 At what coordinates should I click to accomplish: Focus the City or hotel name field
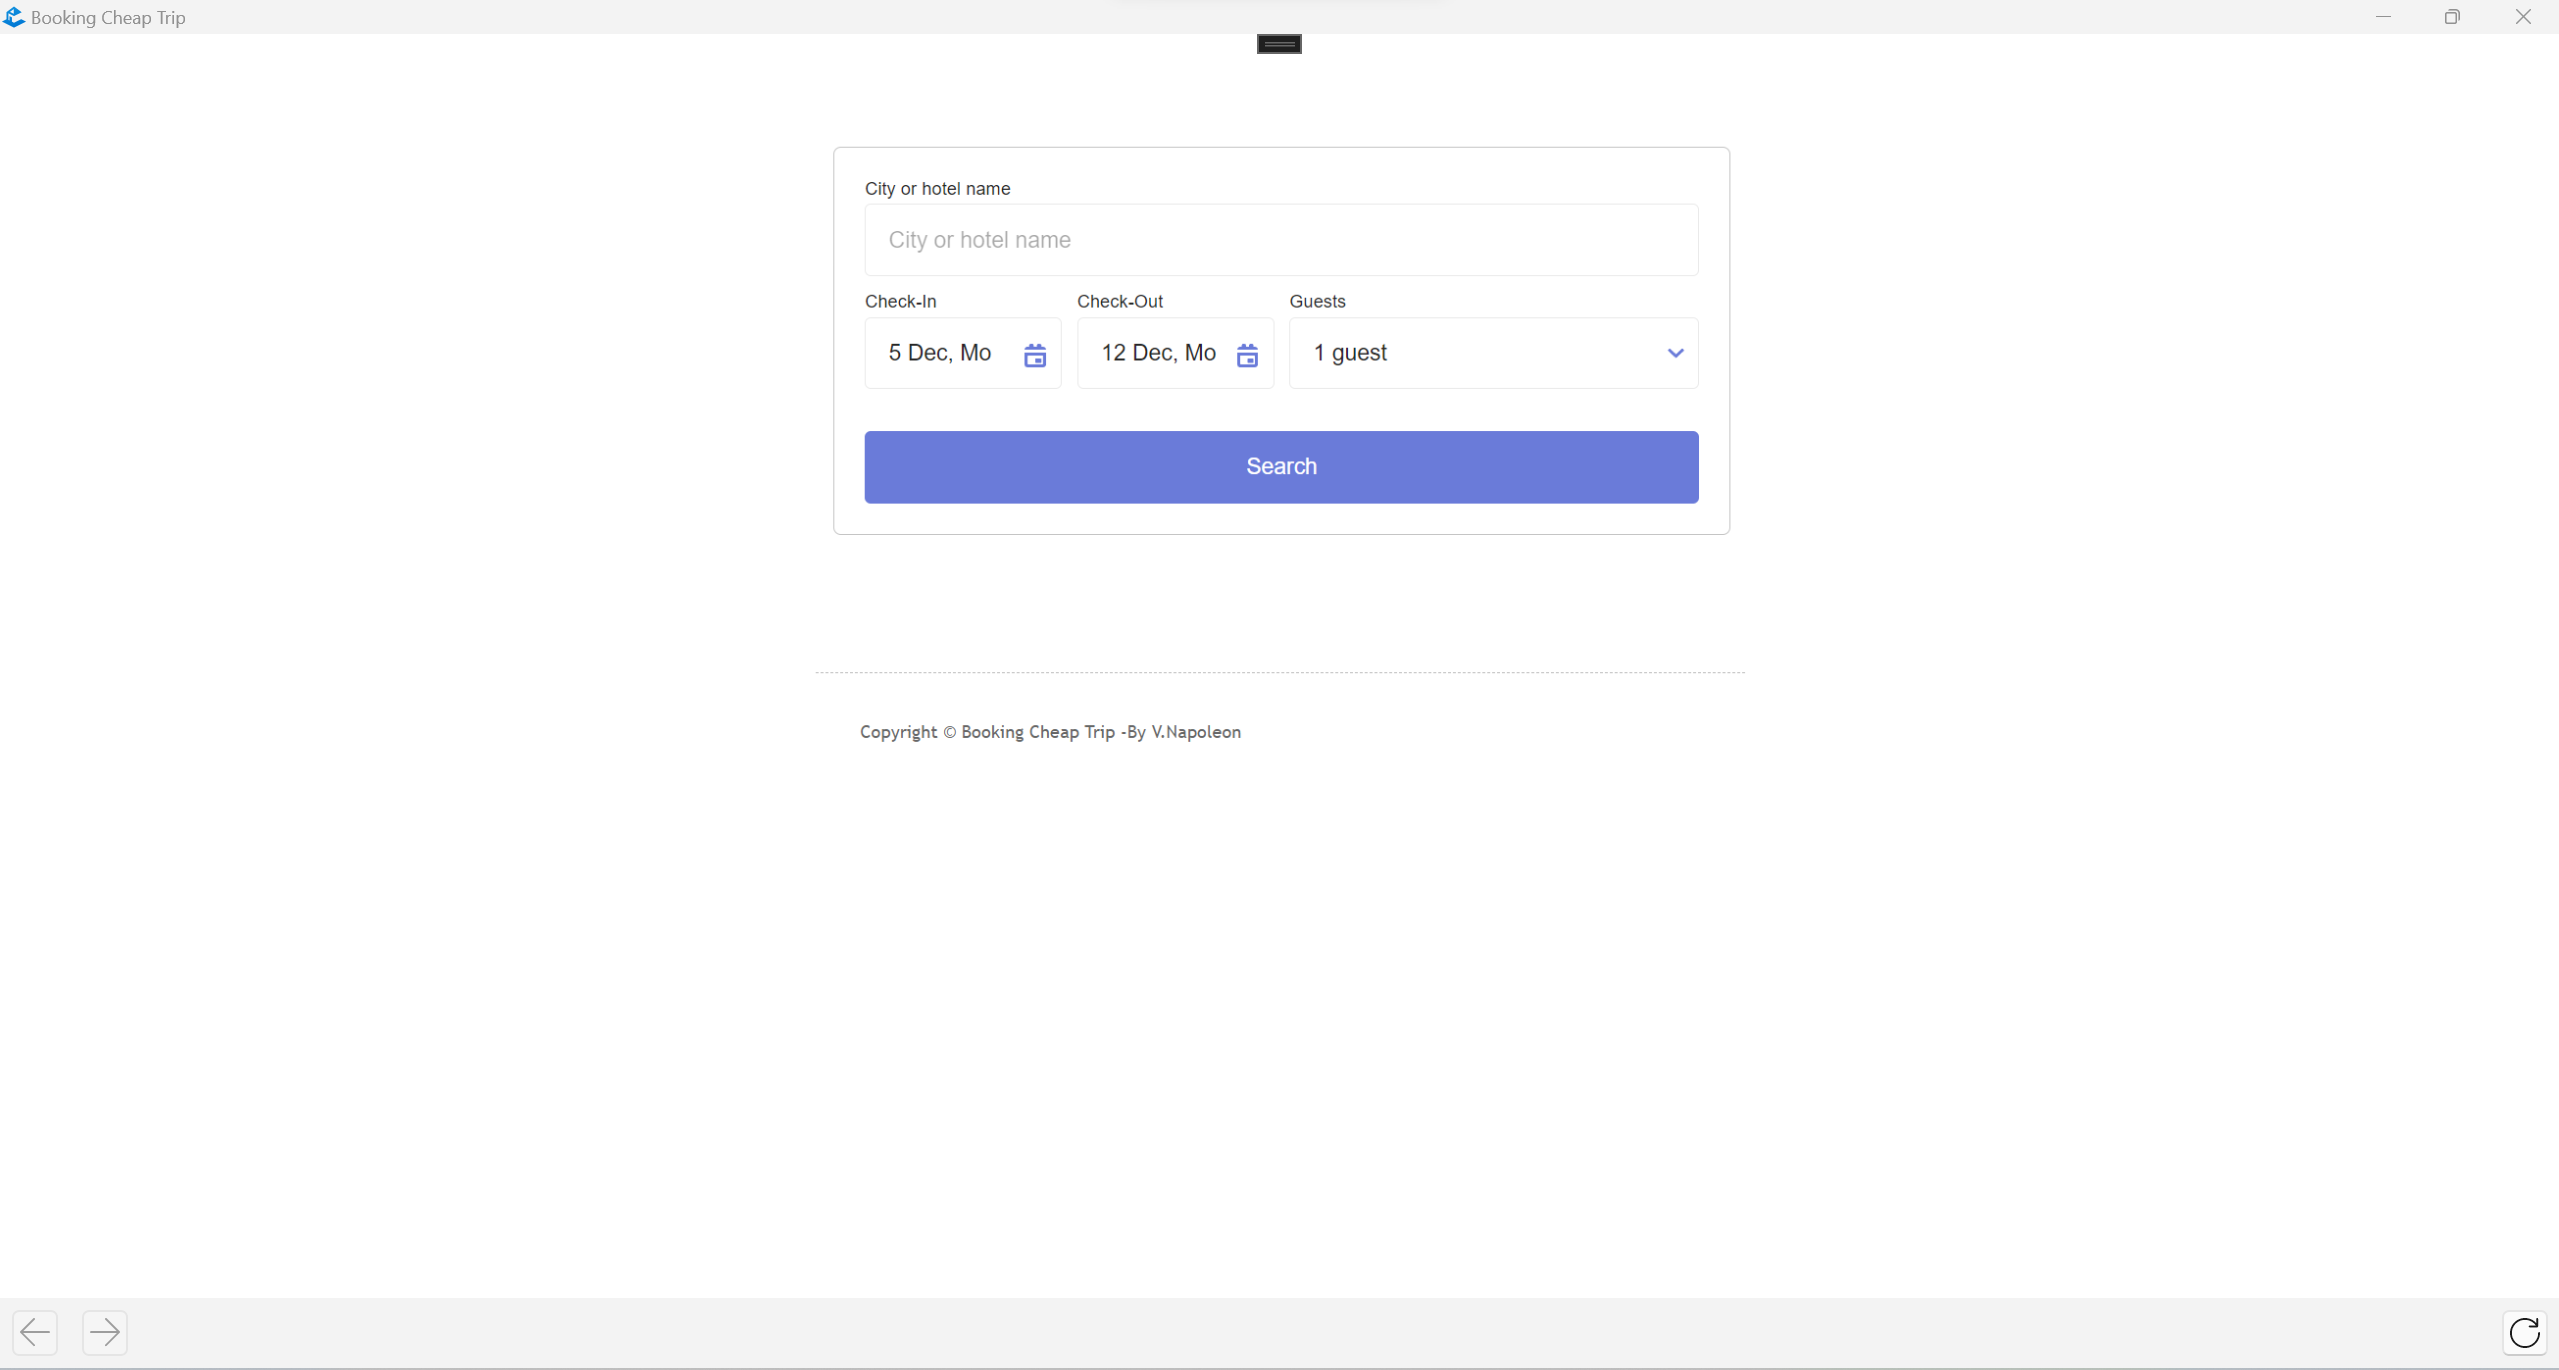point(1280,240)
